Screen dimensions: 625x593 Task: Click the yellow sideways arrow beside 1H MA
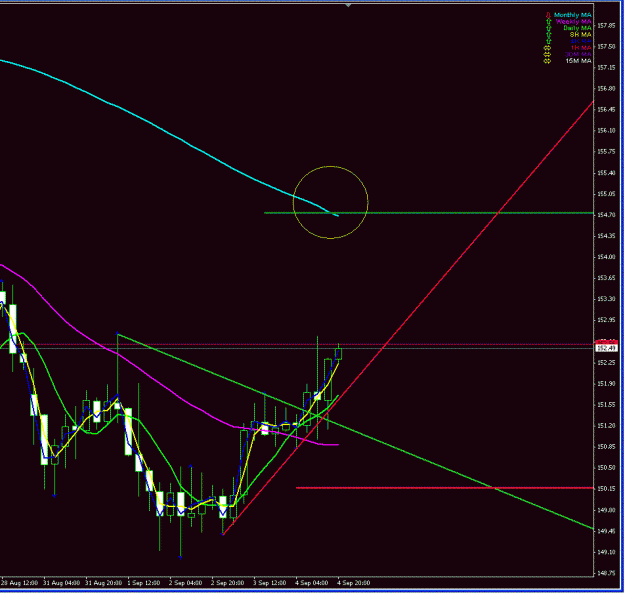548,48
